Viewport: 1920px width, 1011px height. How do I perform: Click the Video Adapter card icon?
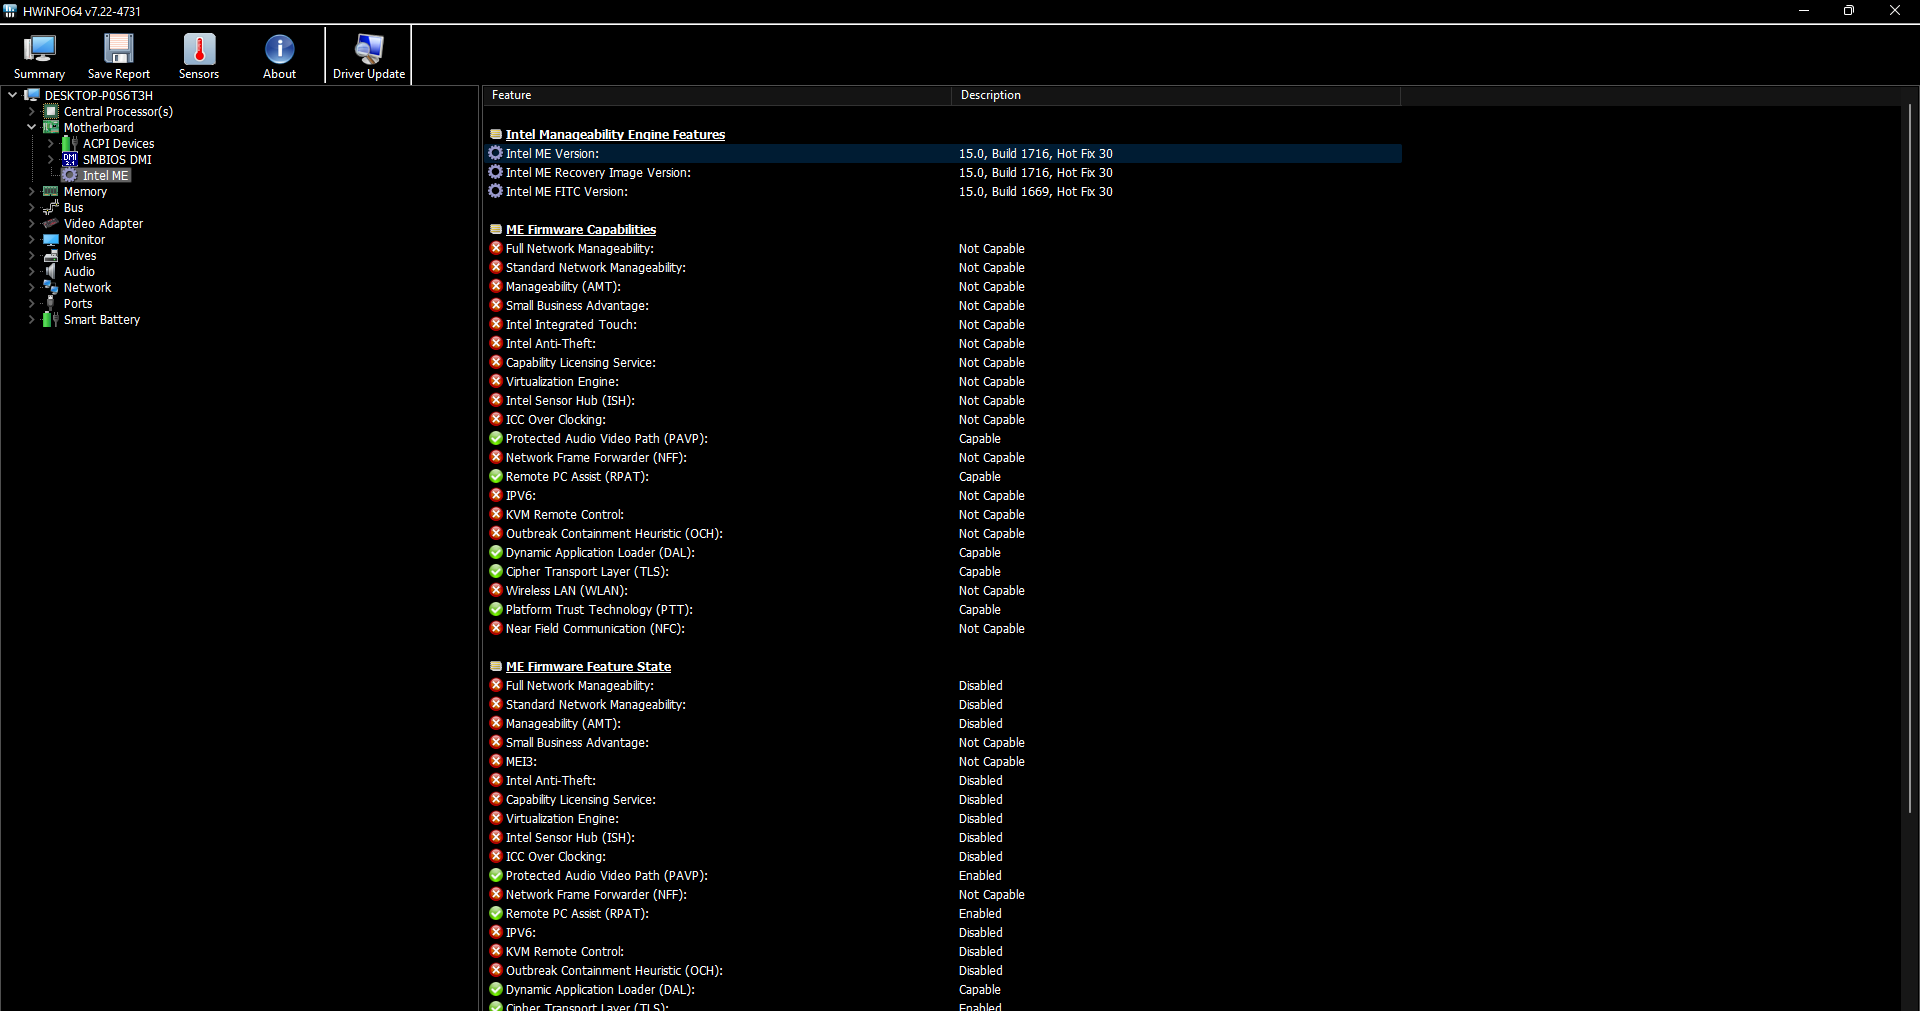51,223
